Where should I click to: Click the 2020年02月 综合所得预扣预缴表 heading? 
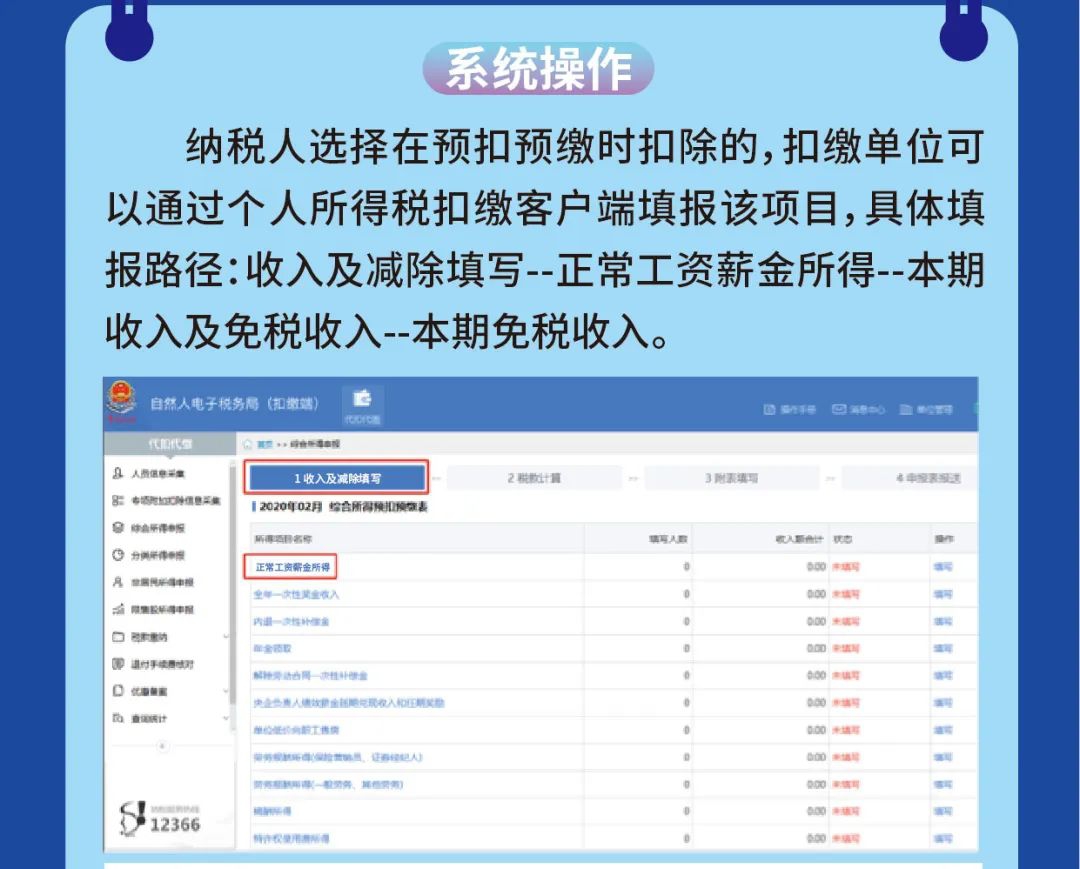click(344, 507)
